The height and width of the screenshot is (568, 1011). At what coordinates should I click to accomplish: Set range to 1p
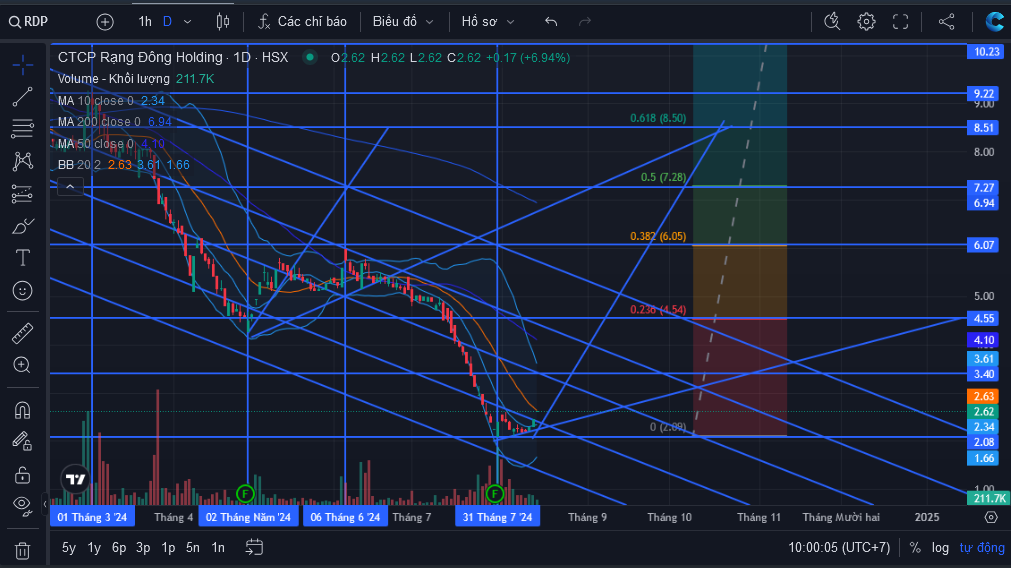point(168,548)
